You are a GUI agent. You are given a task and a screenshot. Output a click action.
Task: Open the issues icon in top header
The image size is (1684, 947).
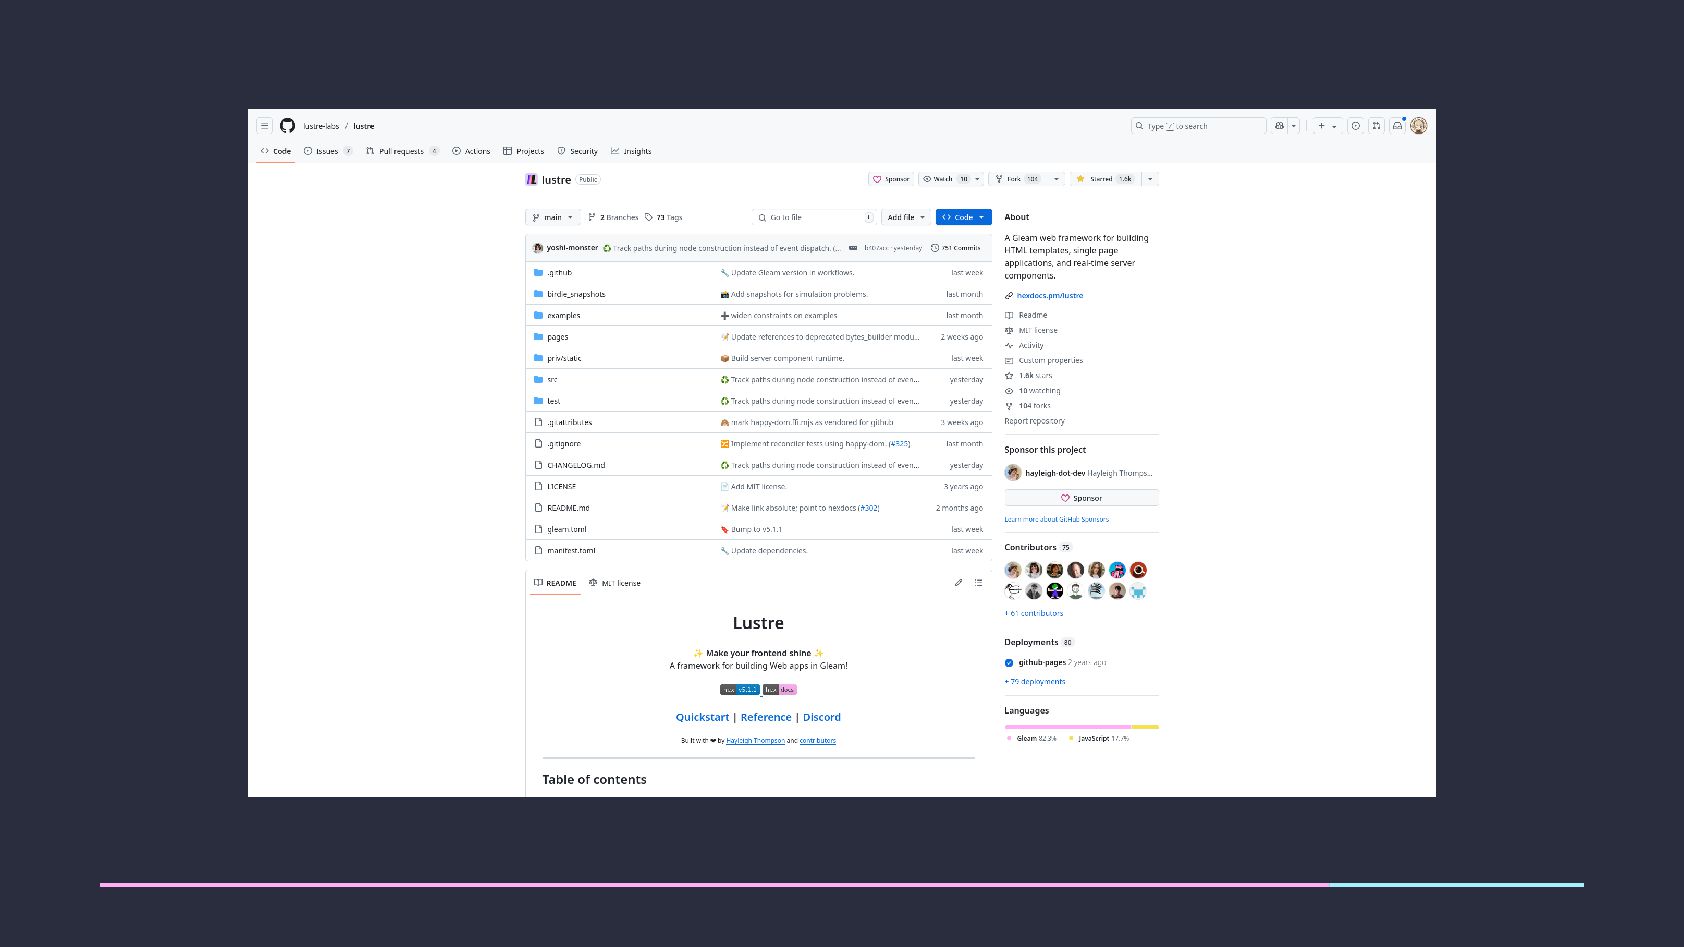(x=1356, y=126)
